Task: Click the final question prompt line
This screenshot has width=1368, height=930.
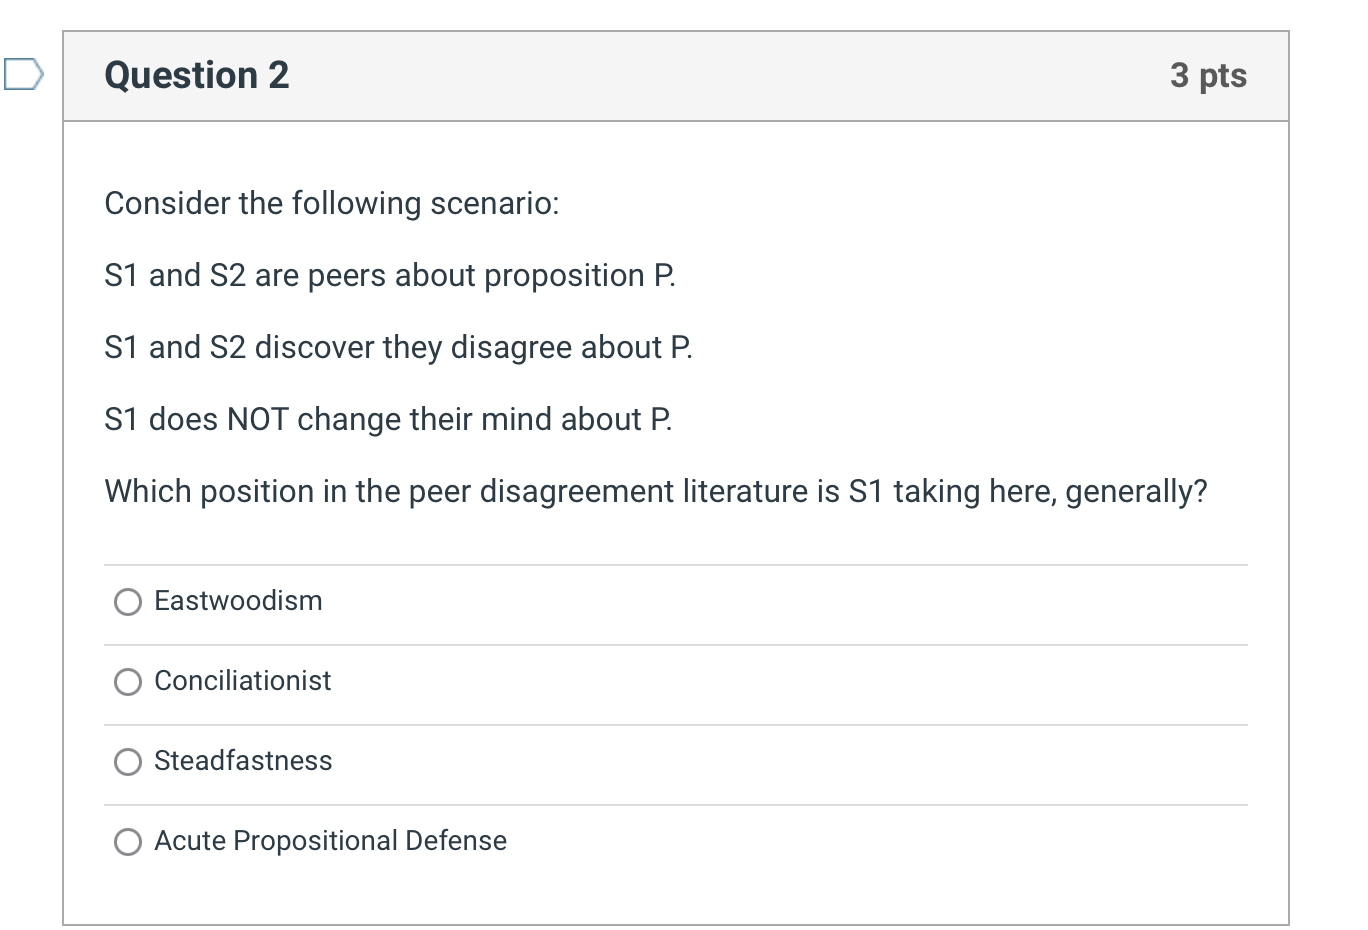Action: [656, 491]
